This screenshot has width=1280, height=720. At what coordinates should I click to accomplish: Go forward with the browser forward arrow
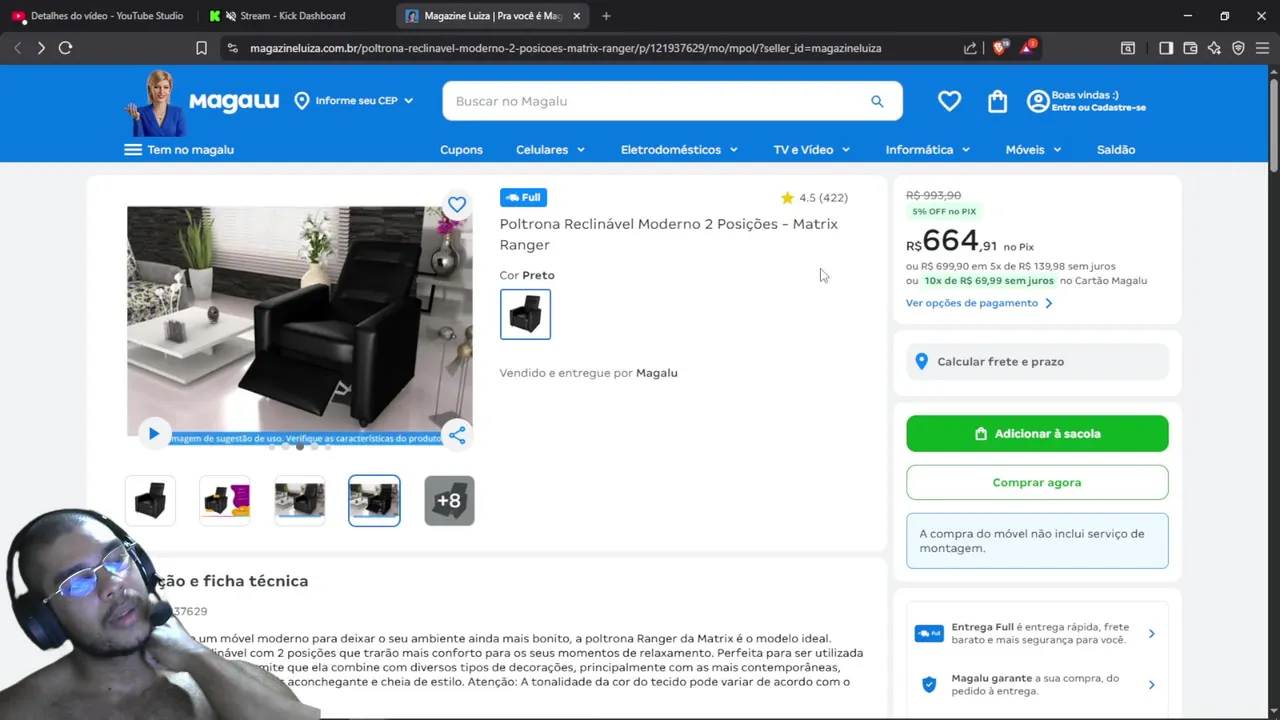(41, 48)
